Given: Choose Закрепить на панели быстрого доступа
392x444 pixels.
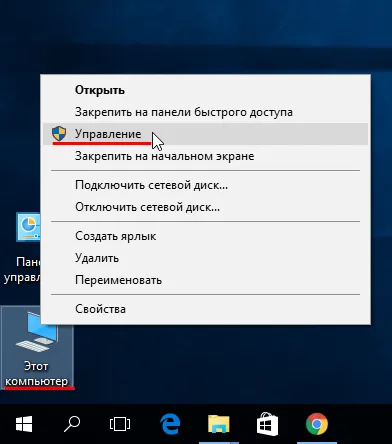Looking at the screenshot, I should coord(205,112).
